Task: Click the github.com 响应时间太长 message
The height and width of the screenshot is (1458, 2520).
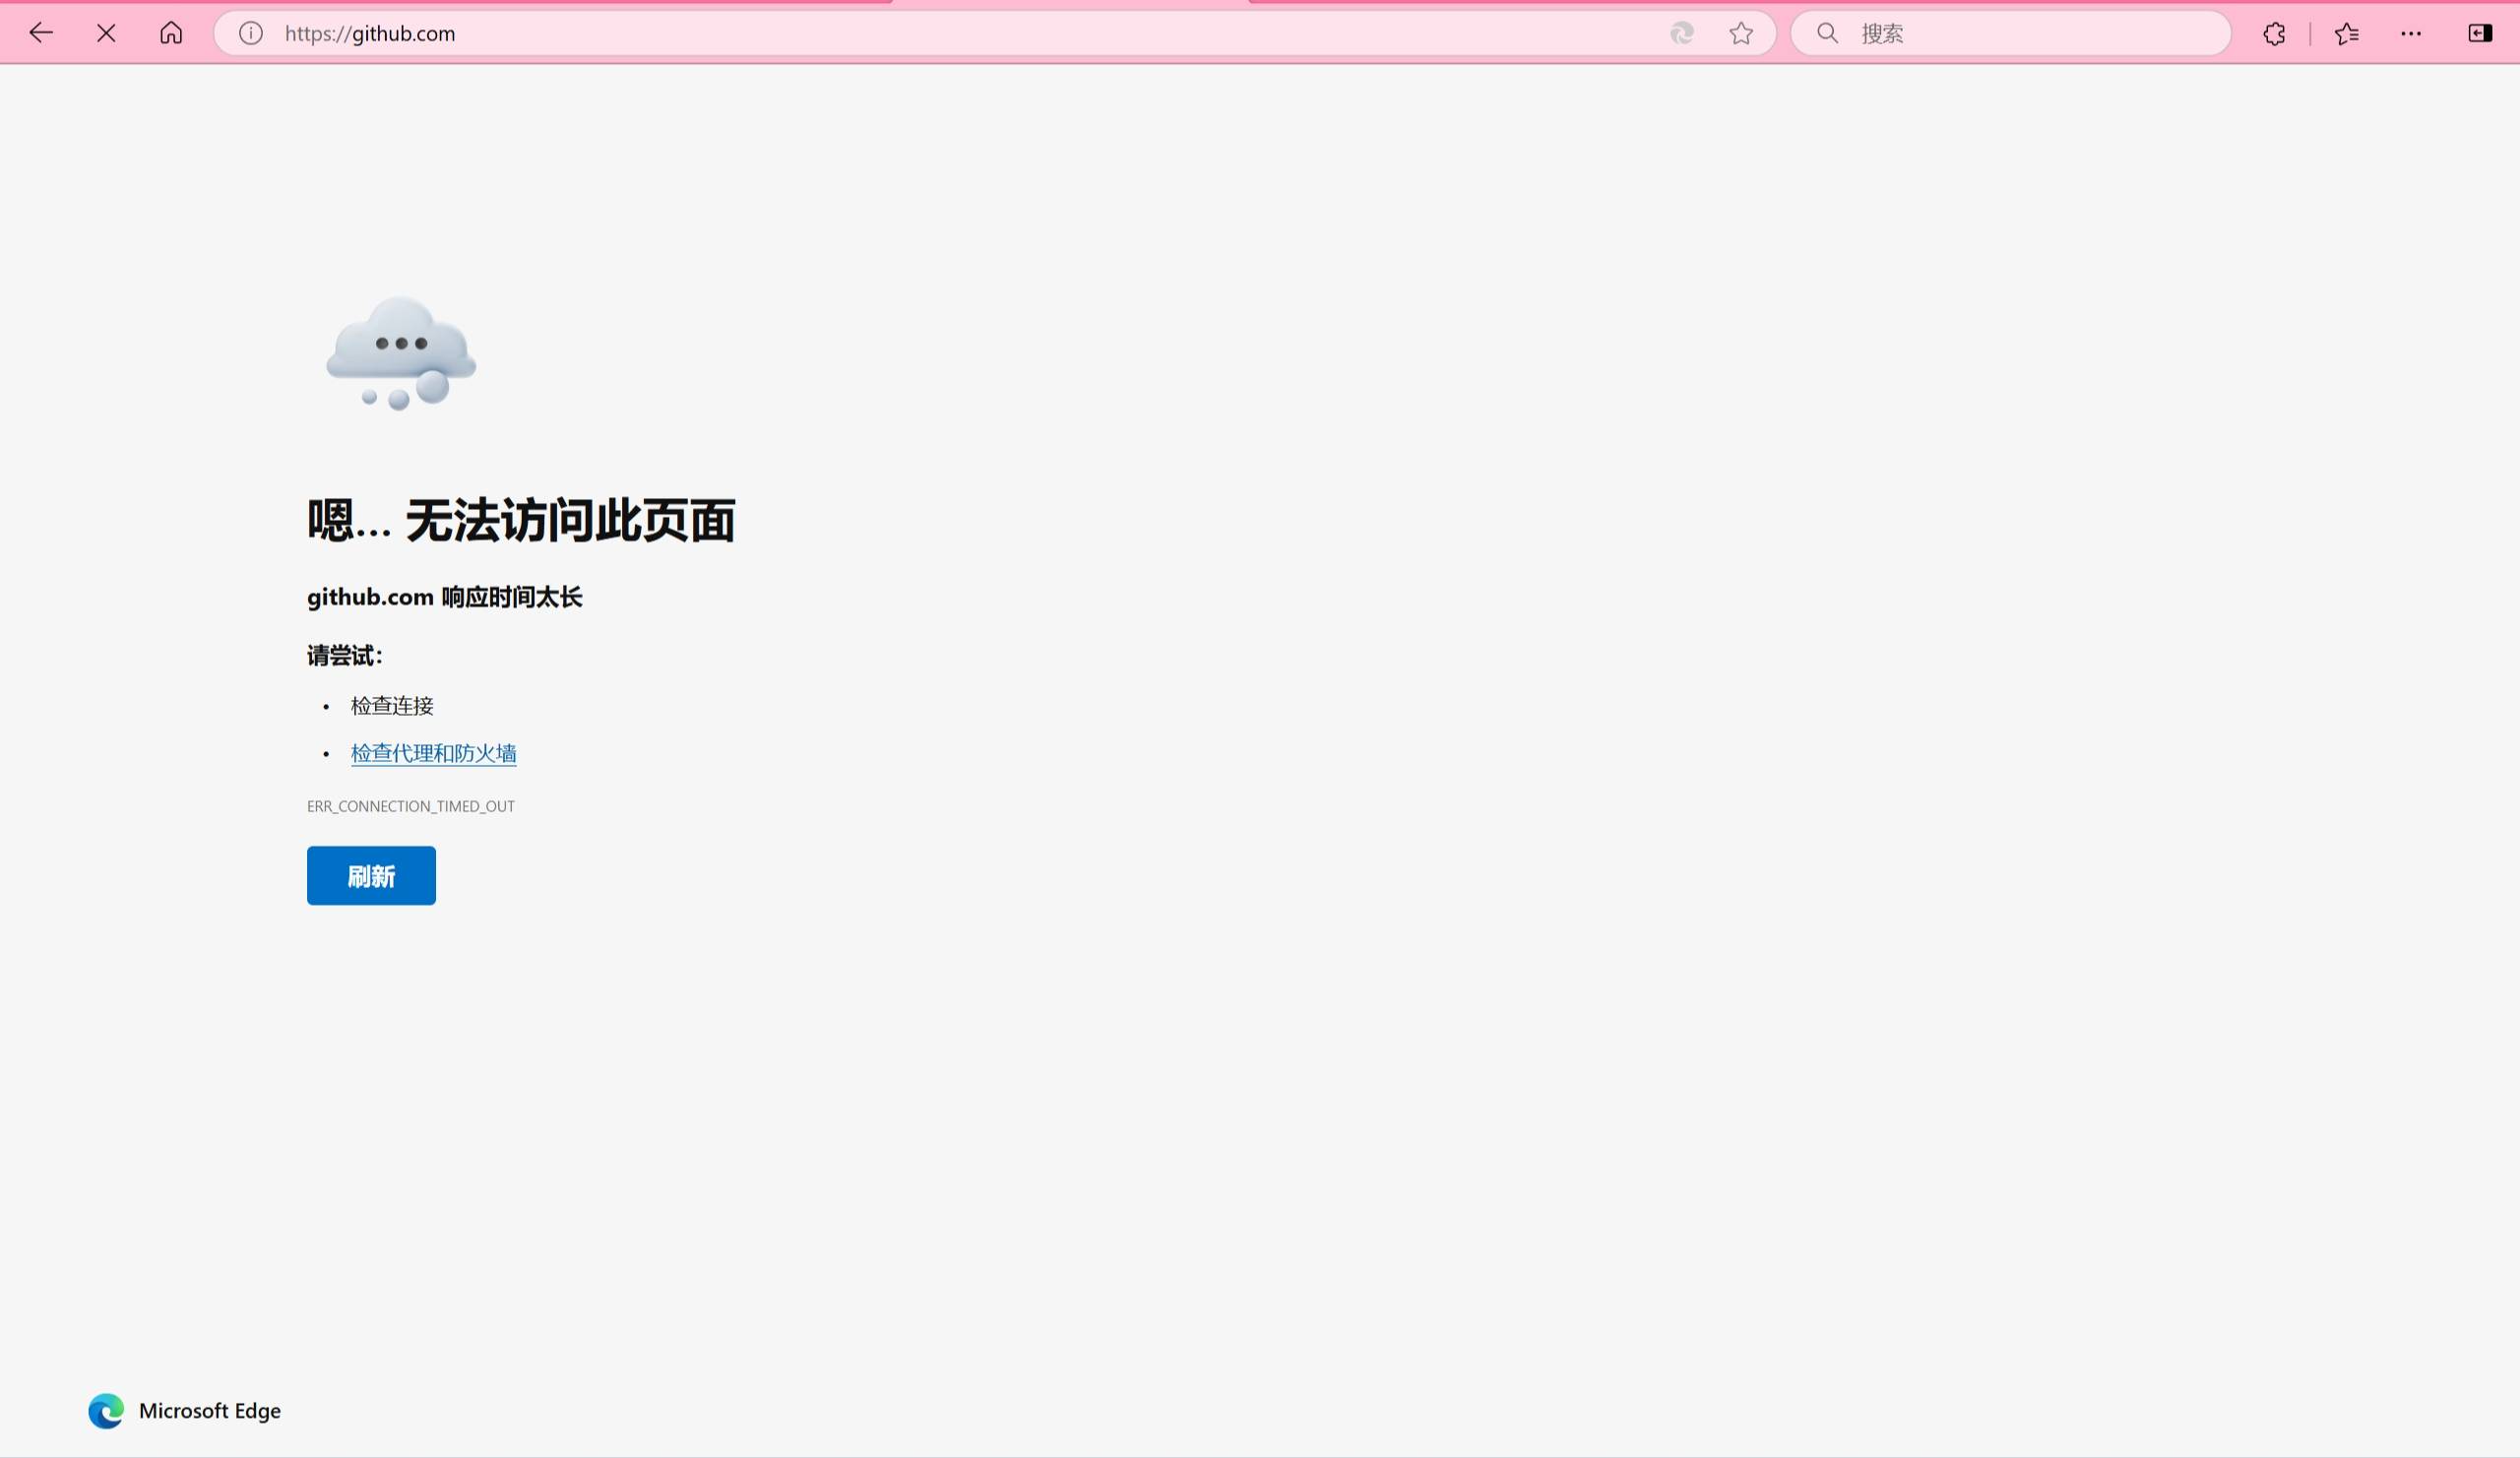Action: point(444,597)
